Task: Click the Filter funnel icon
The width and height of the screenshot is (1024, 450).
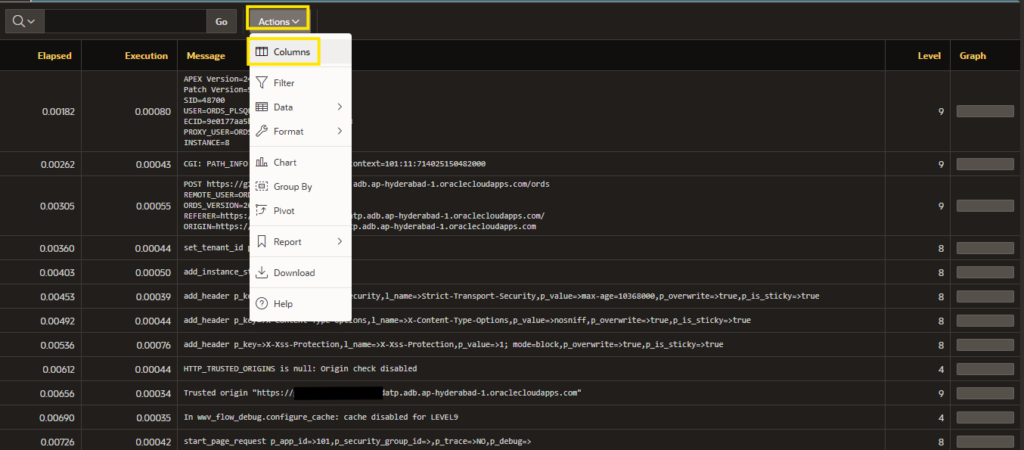Action: (261, 83)
